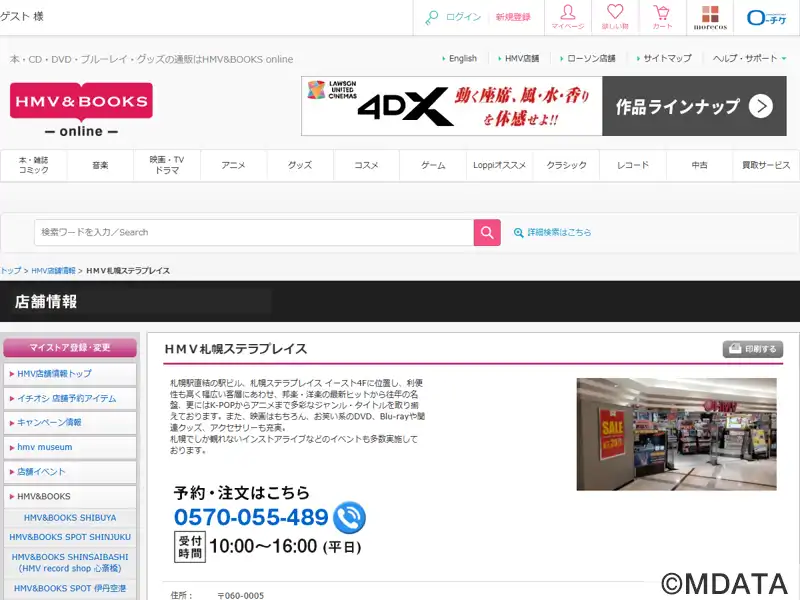
Task: Open My Page person icon
Action: pos(568,12)
